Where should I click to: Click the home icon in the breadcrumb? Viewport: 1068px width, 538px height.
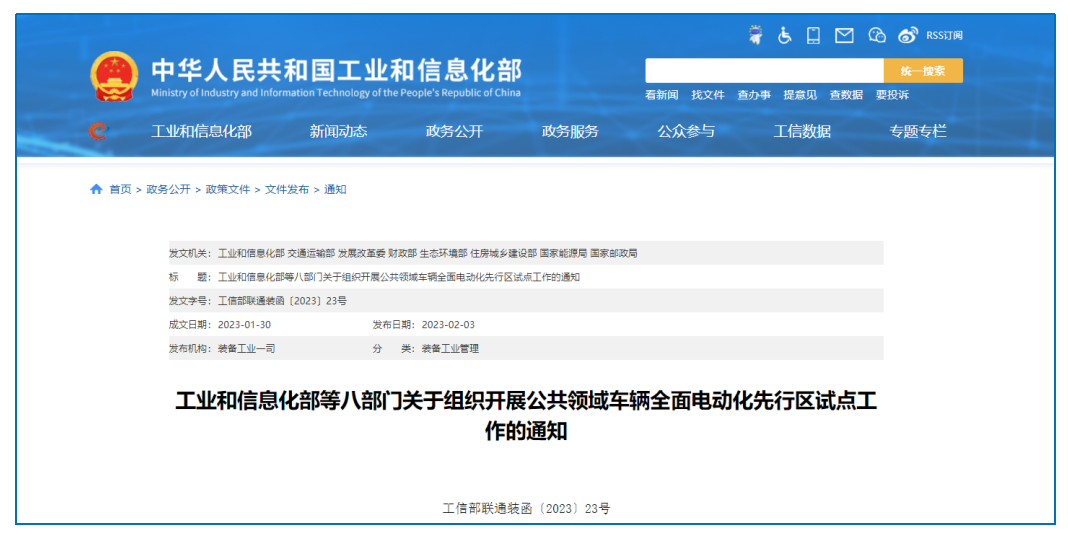tap(96, 189)
